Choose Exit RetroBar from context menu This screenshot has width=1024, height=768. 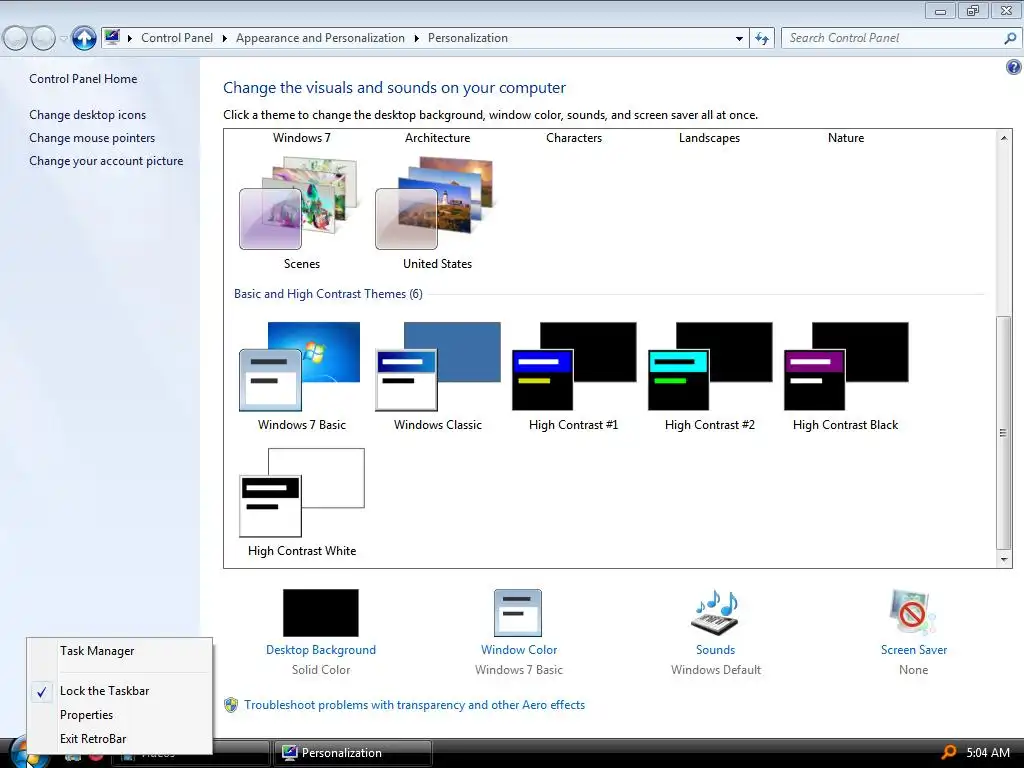(x=120, y=739)
